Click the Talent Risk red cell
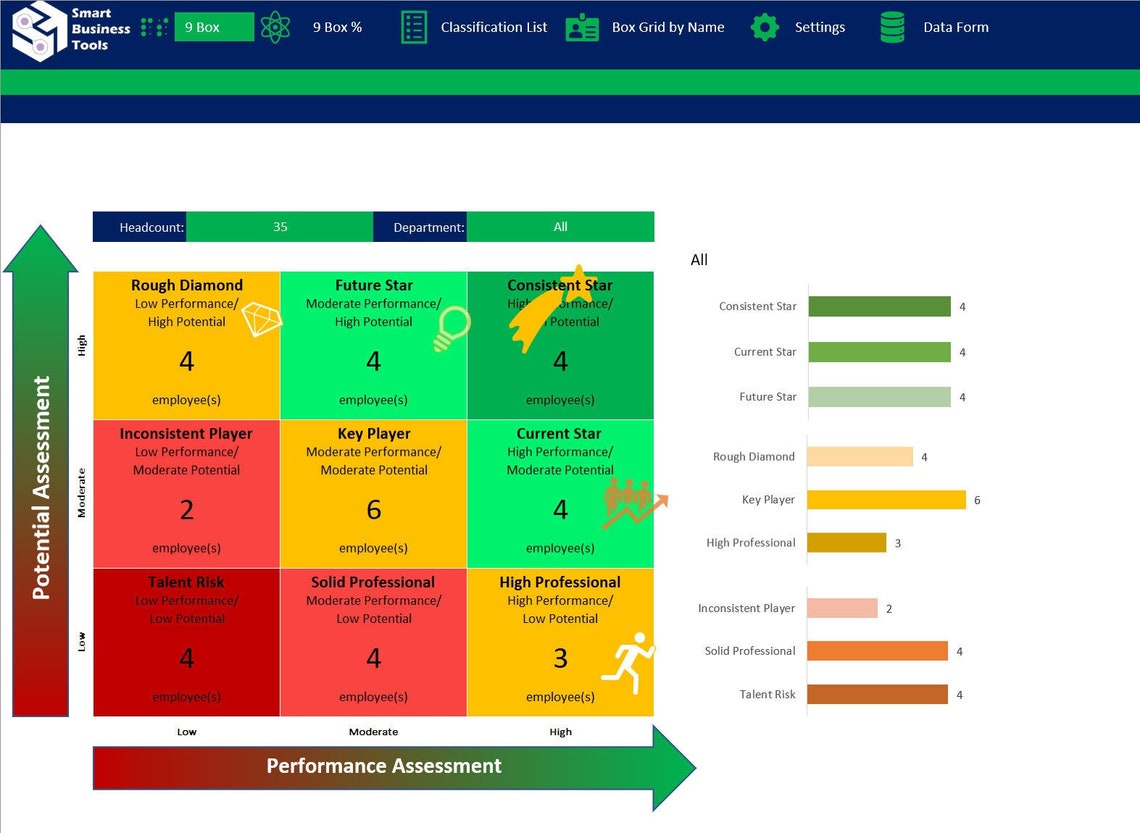1140x833 pixels. (x=186, y=640)
